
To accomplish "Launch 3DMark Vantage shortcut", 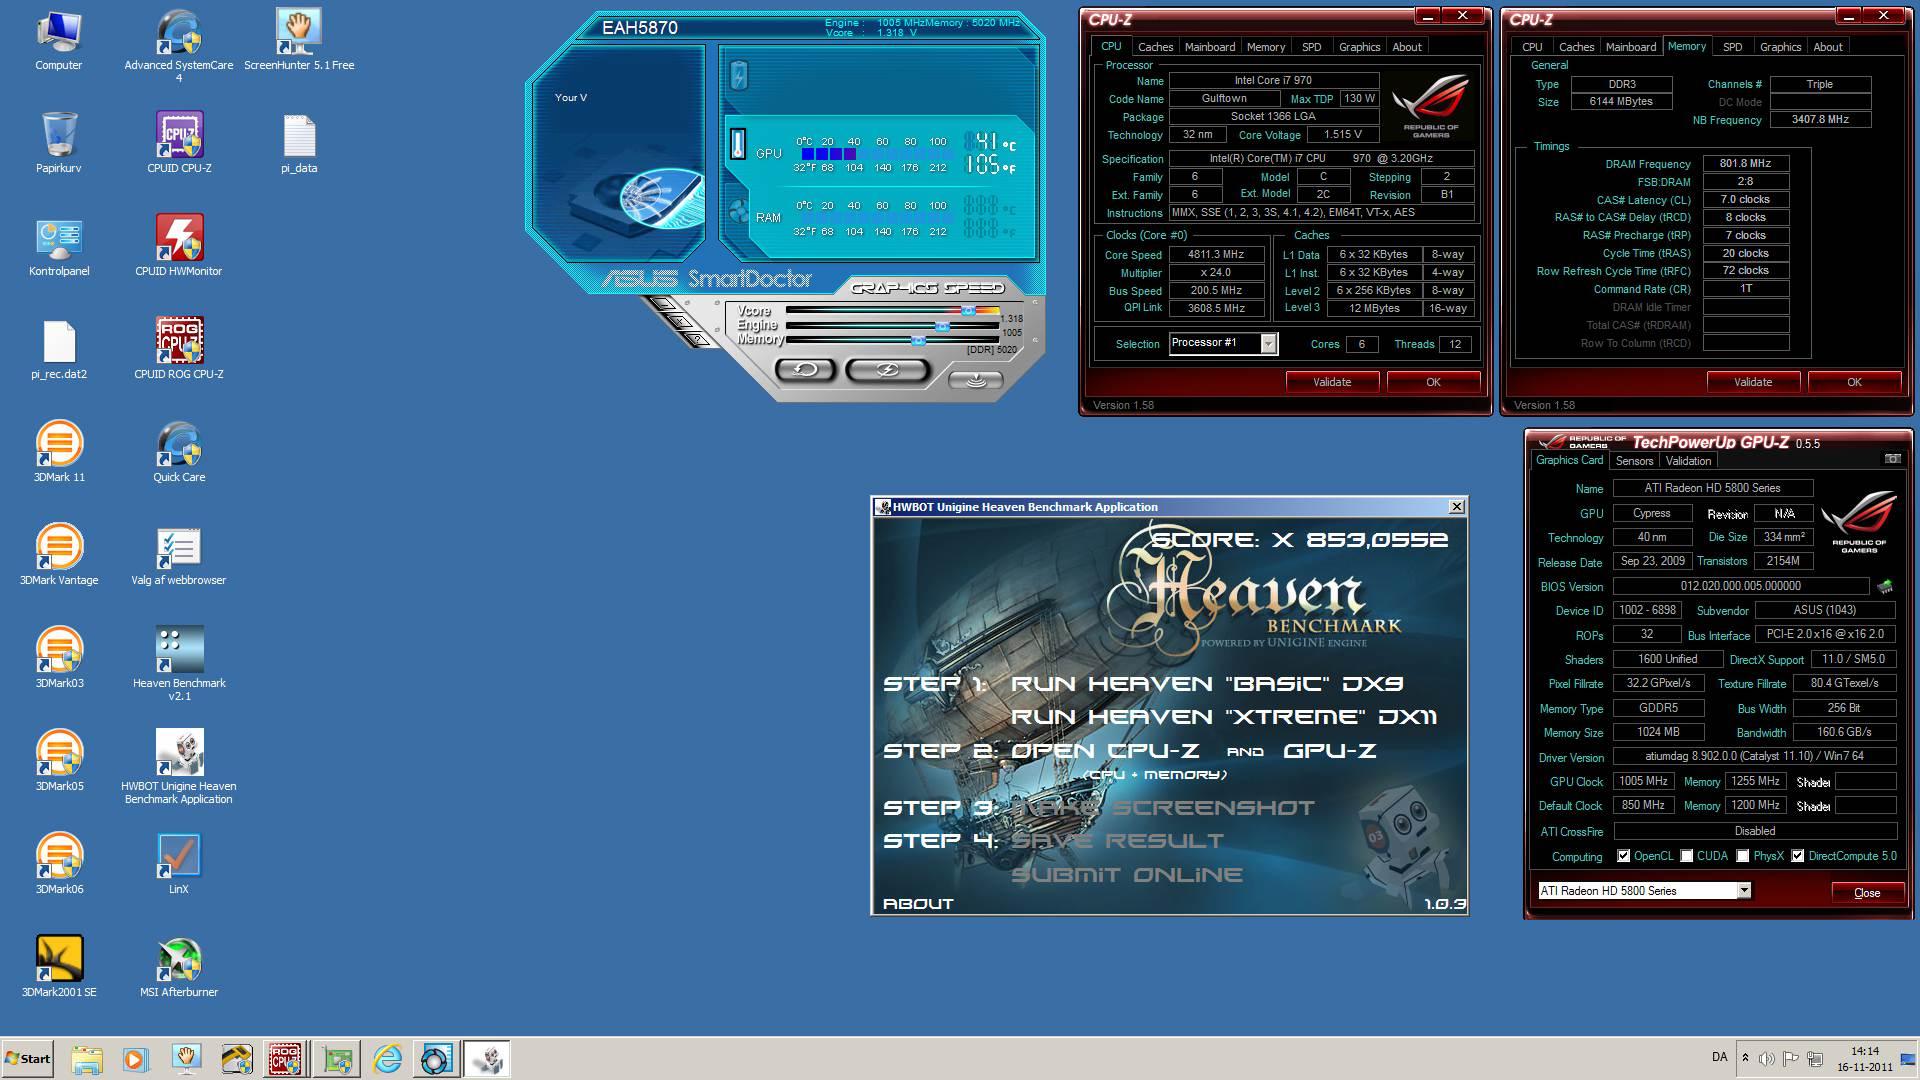I will pos(59,556).
